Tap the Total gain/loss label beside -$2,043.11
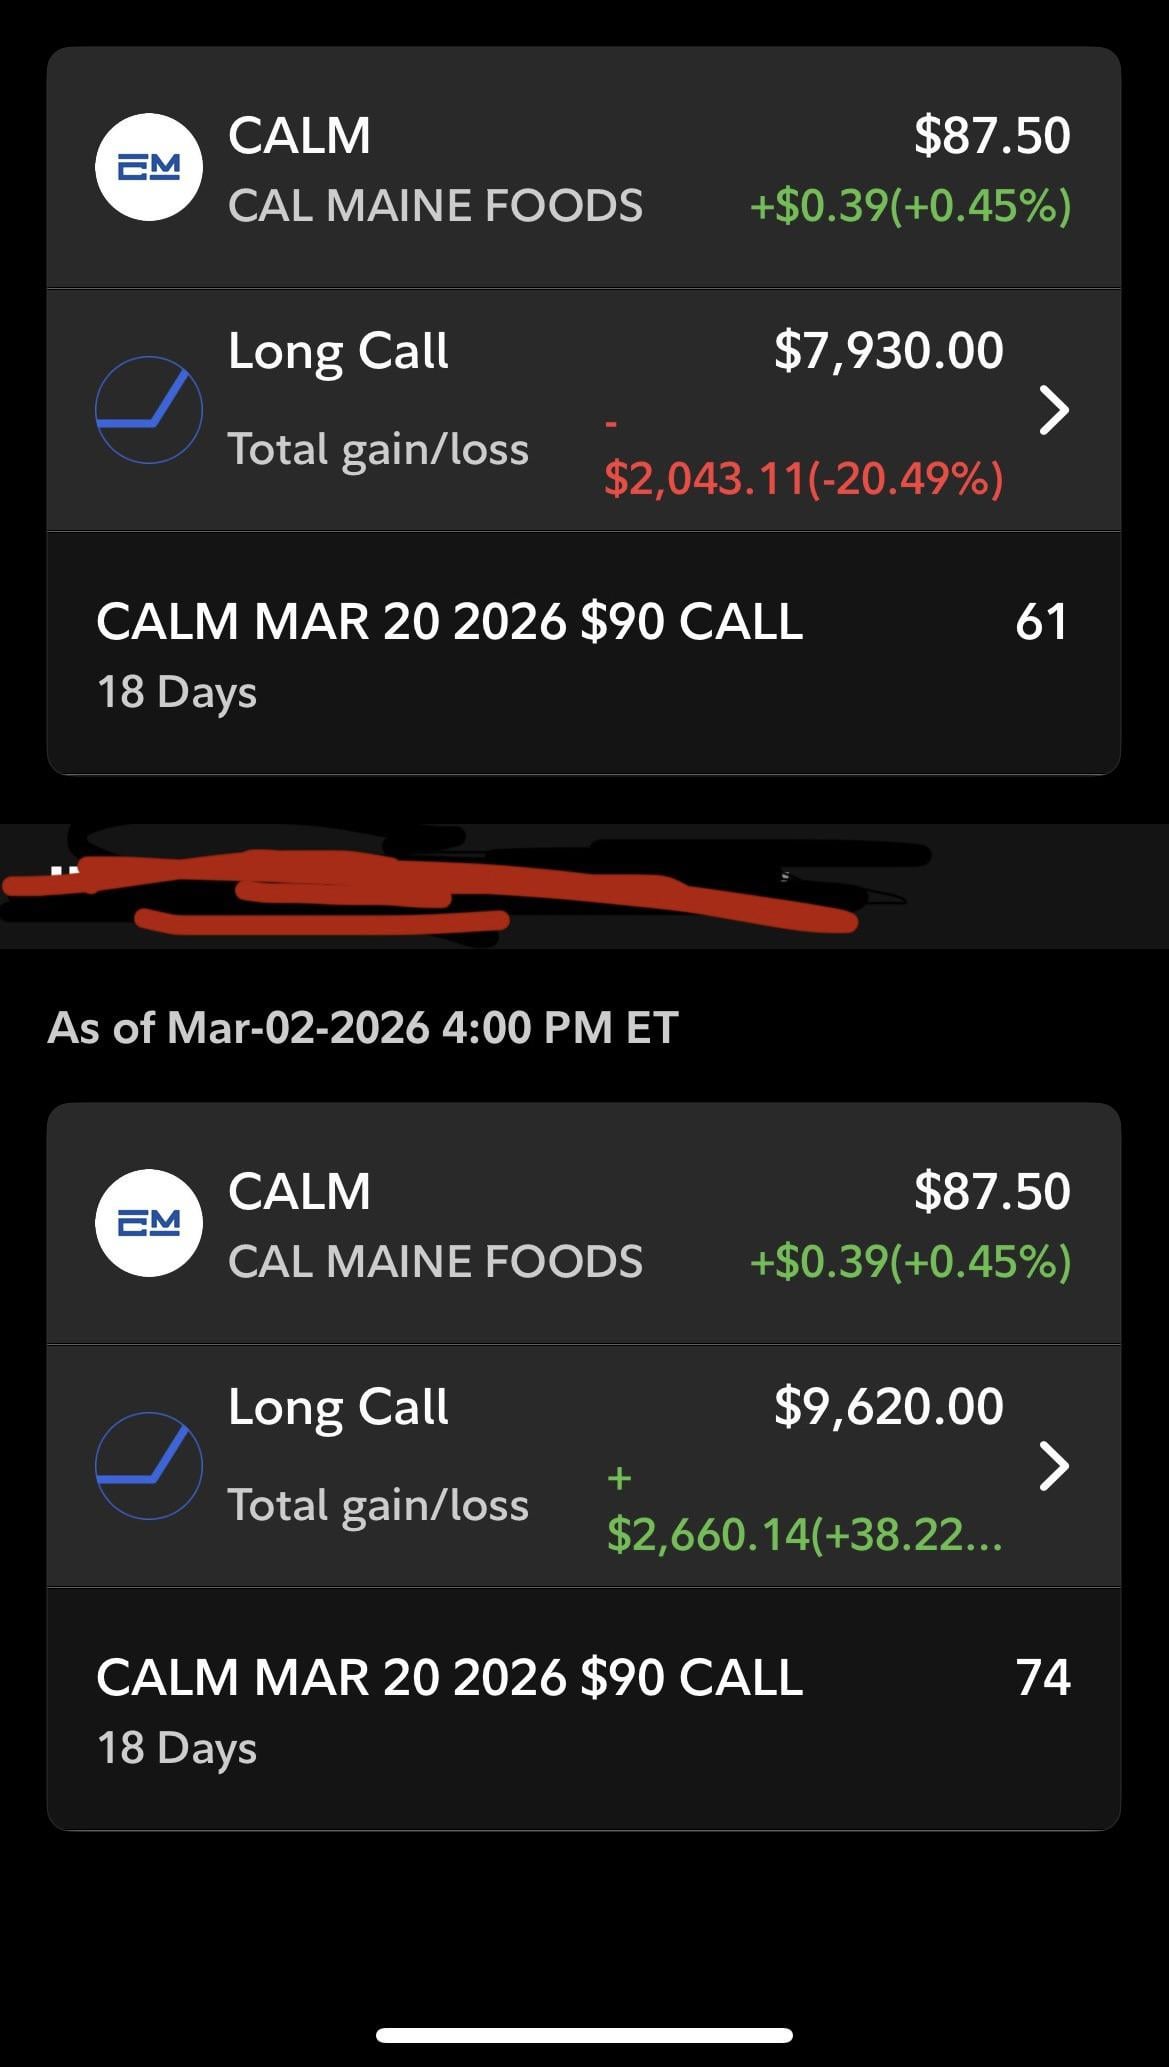Image resolution: width=1169 pixels, height=2067 pixels. pos(378,449)
